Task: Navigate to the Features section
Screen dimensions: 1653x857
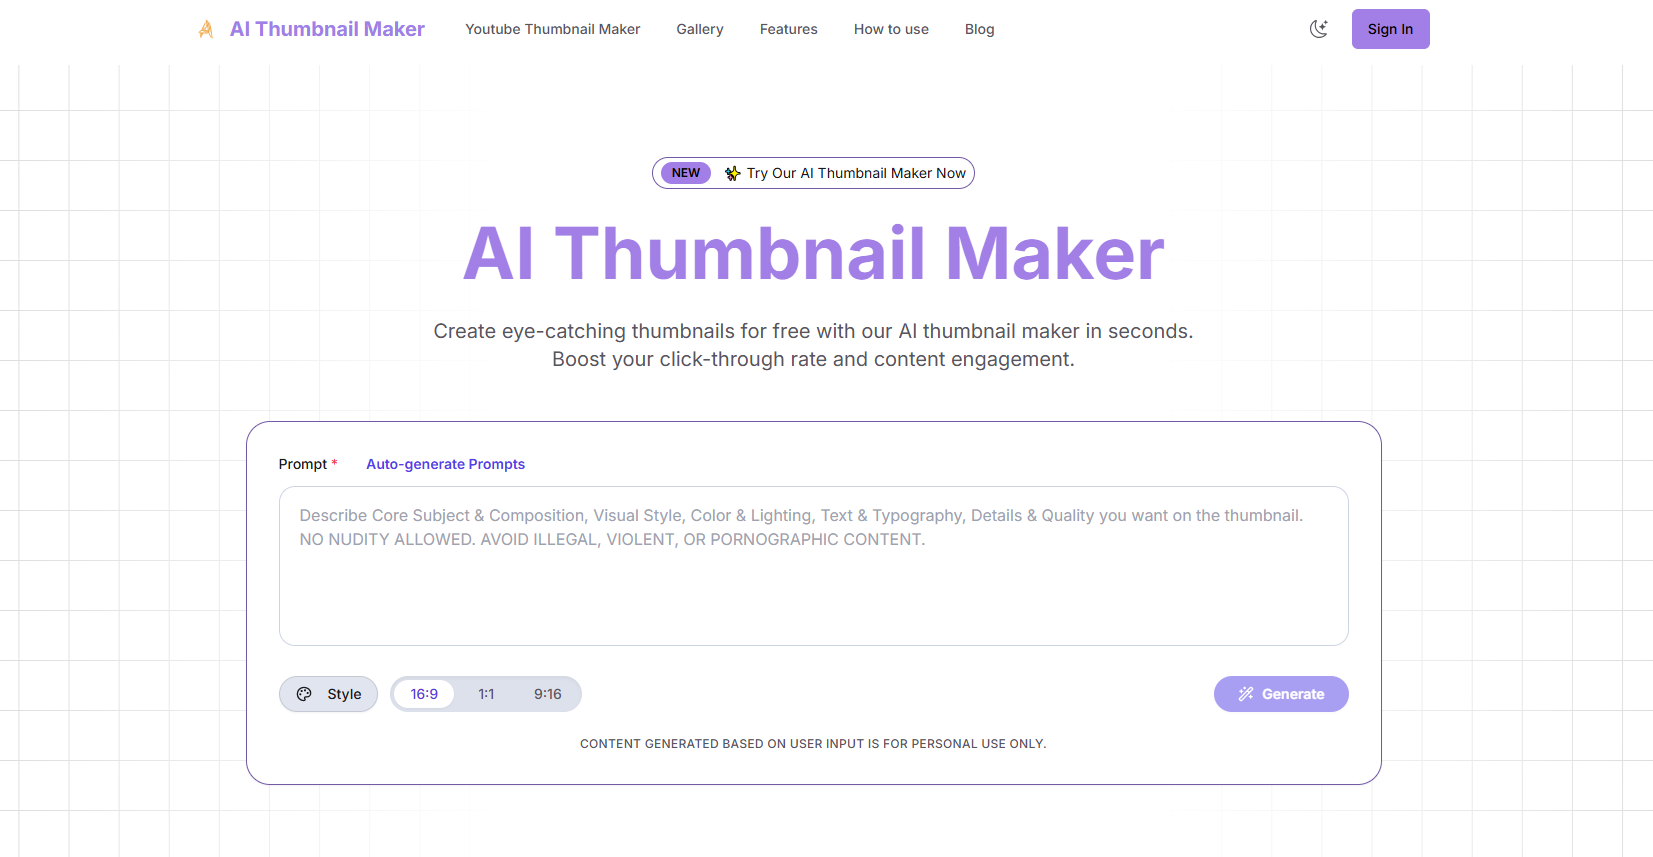Action: point(788,29)
